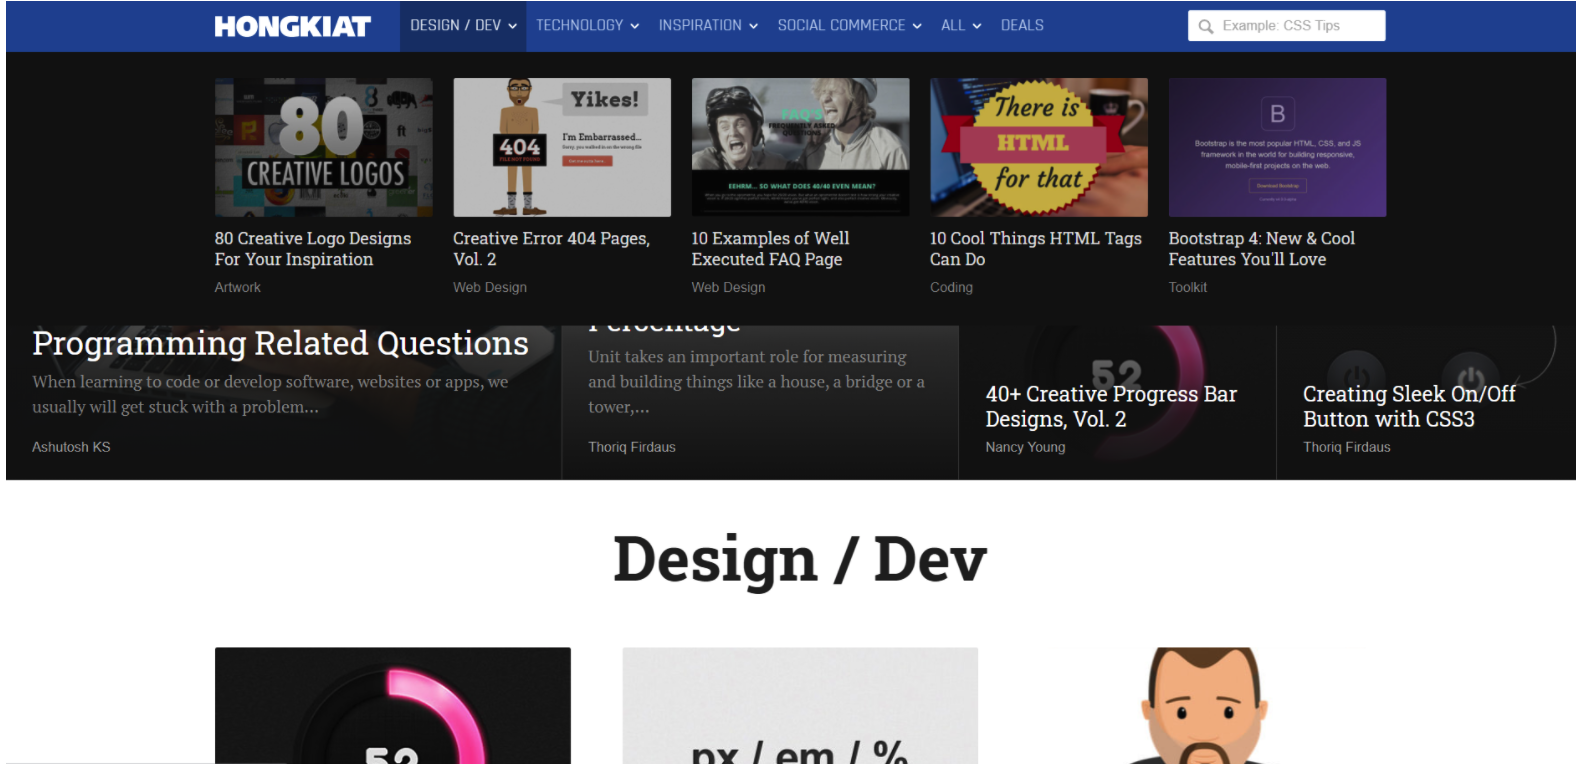The height and width of the screenshot is (764, 1576).
Task: Click the Hongkiat logo
Action: point(292,26)
